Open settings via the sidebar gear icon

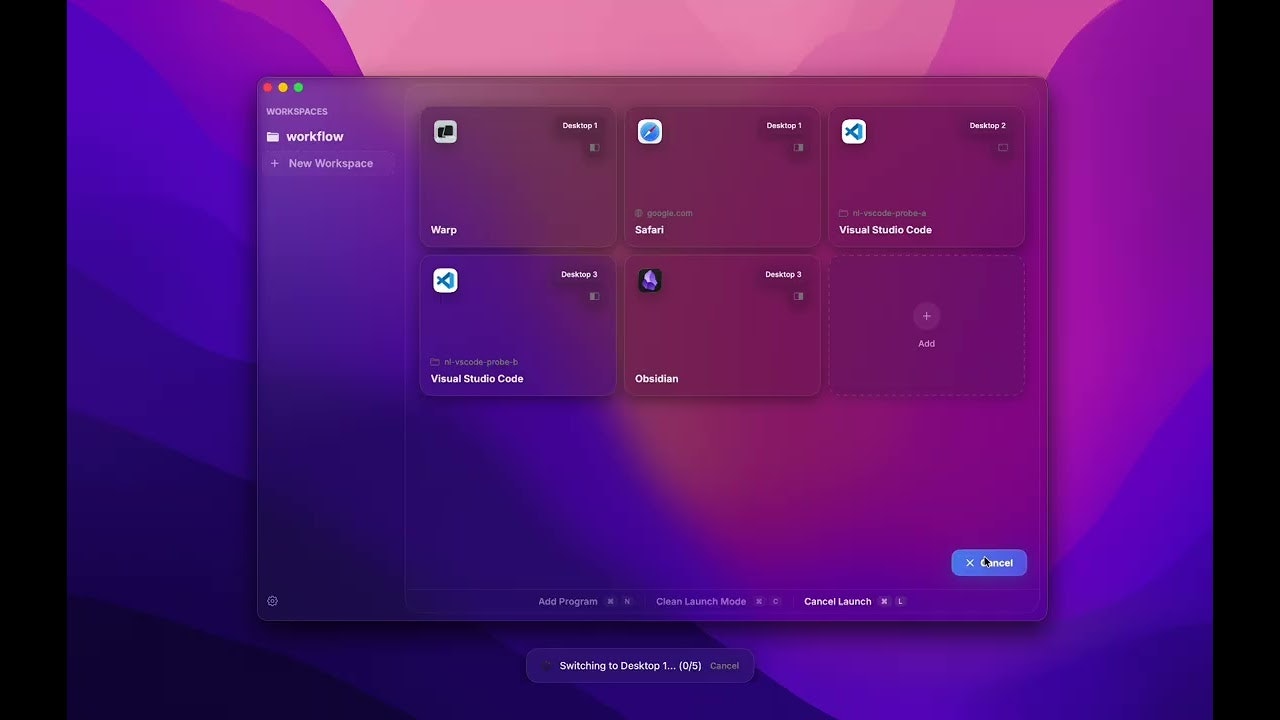click(x=272, y=601)
